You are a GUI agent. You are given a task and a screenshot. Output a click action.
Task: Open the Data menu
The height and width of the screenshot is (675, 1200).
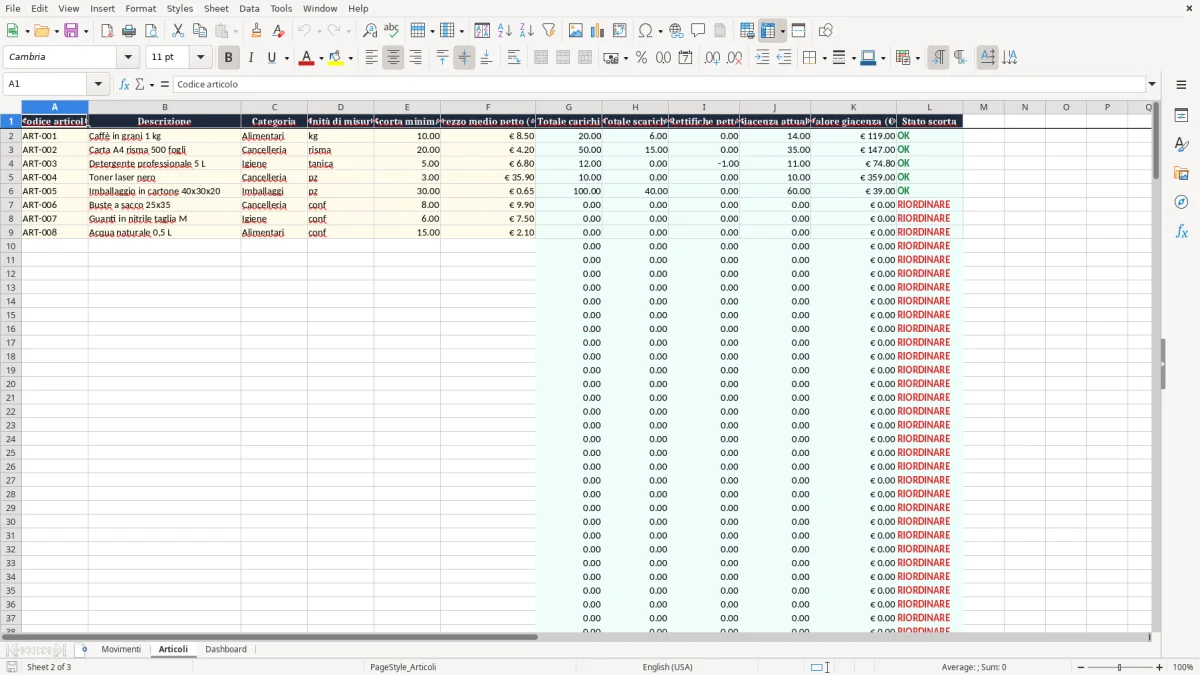click(x=249, y=8)
